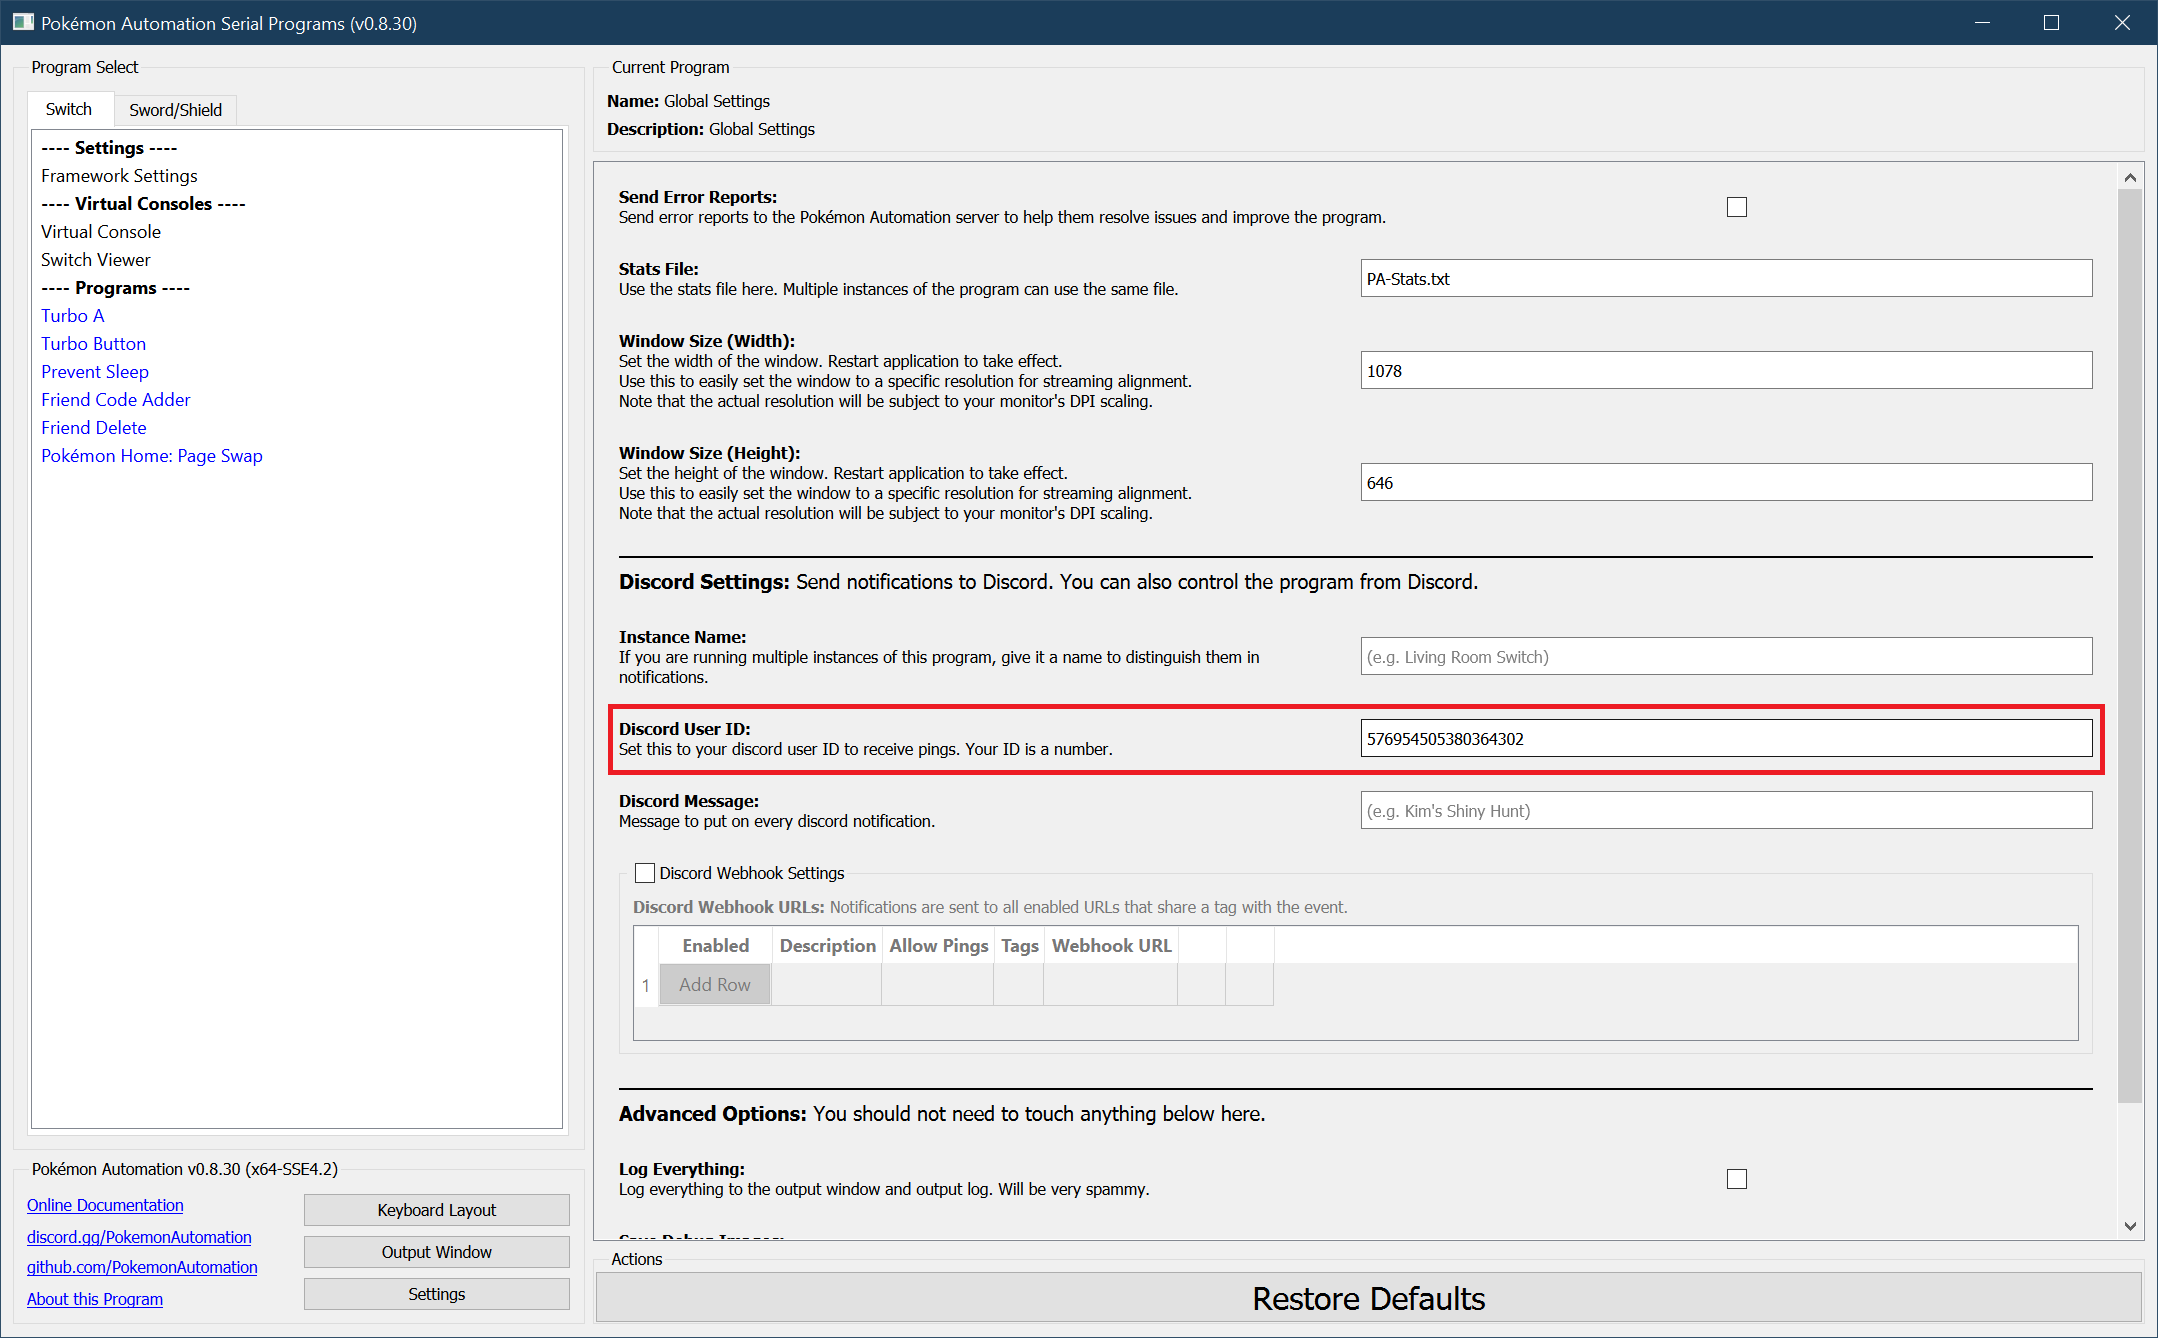
Task: Enable the Send Error Reports checkbox
Action: coord(1736,207)
